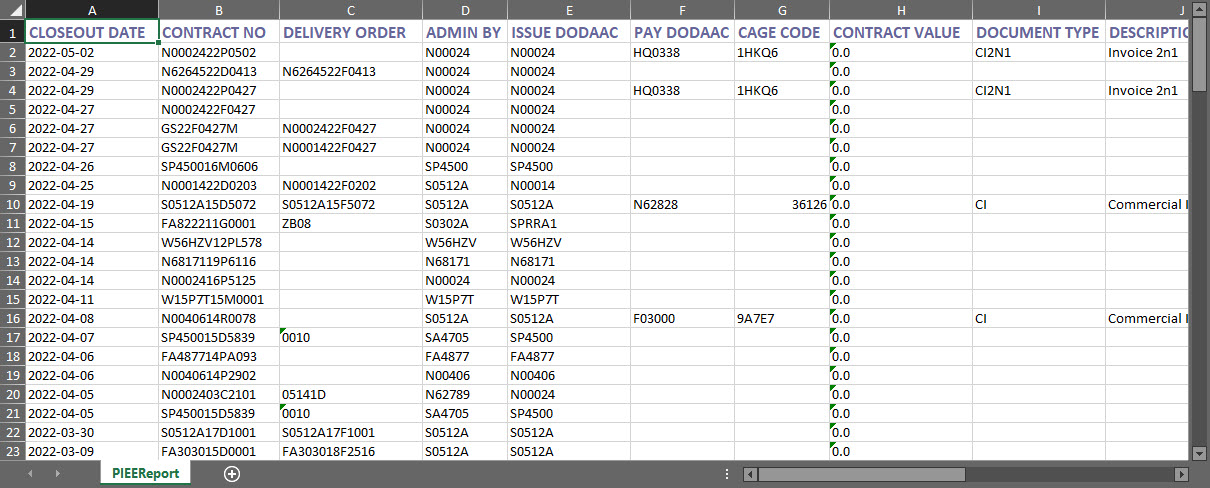Image resolution: width=1210 pixels, height=488 pixels.
Task: Click horizontal scrollbar right arrow
Action: click(1181, 474)
